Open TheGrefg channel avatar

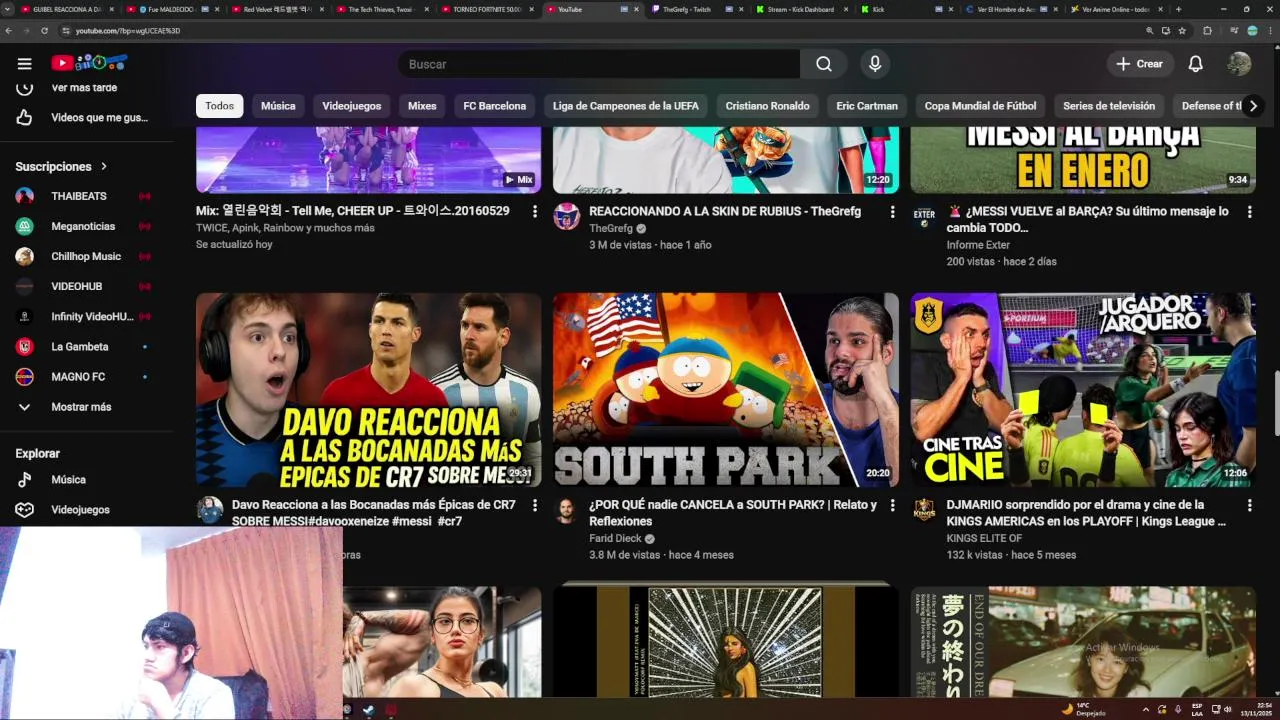pos(567,216)
